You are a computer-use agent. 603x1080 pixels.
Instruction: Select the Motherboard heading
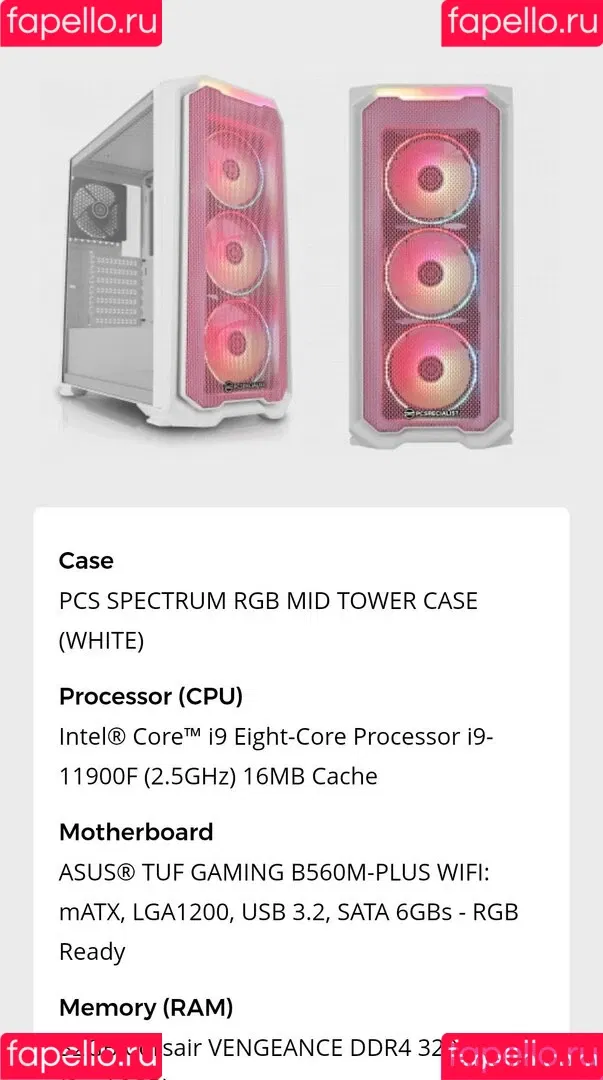click(x=136, y=832)
